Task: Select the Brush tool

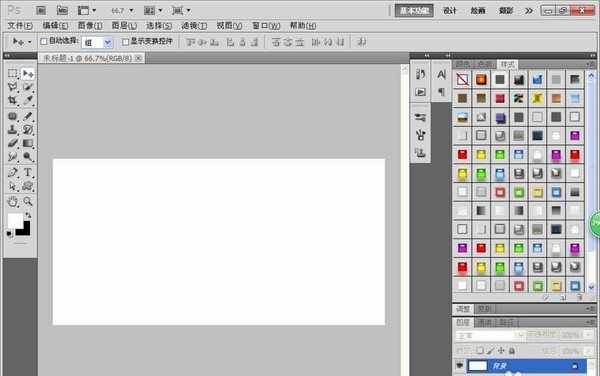Action: click(x=28, y=116)
